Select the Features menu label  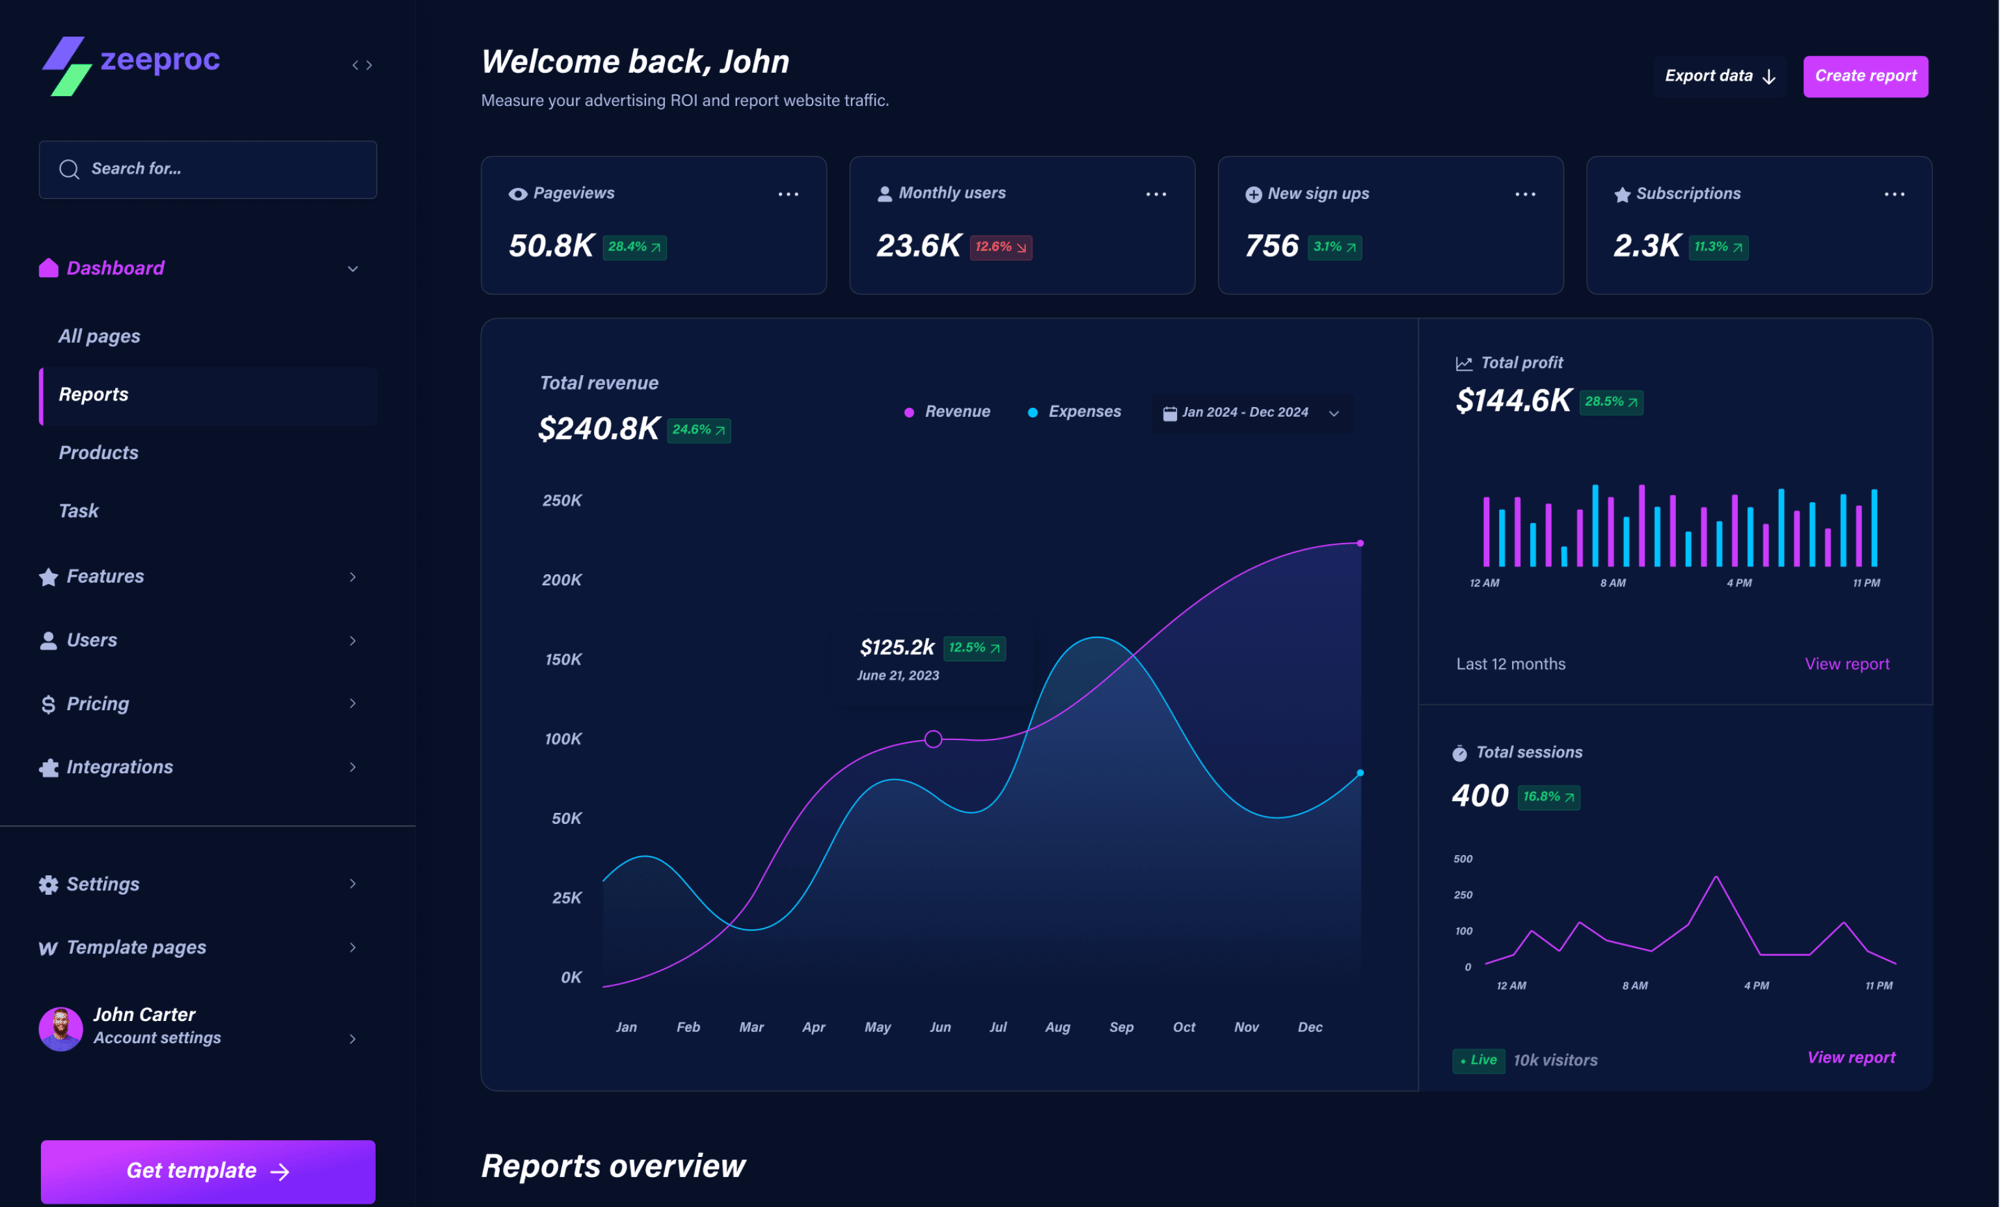click(105, 576)
